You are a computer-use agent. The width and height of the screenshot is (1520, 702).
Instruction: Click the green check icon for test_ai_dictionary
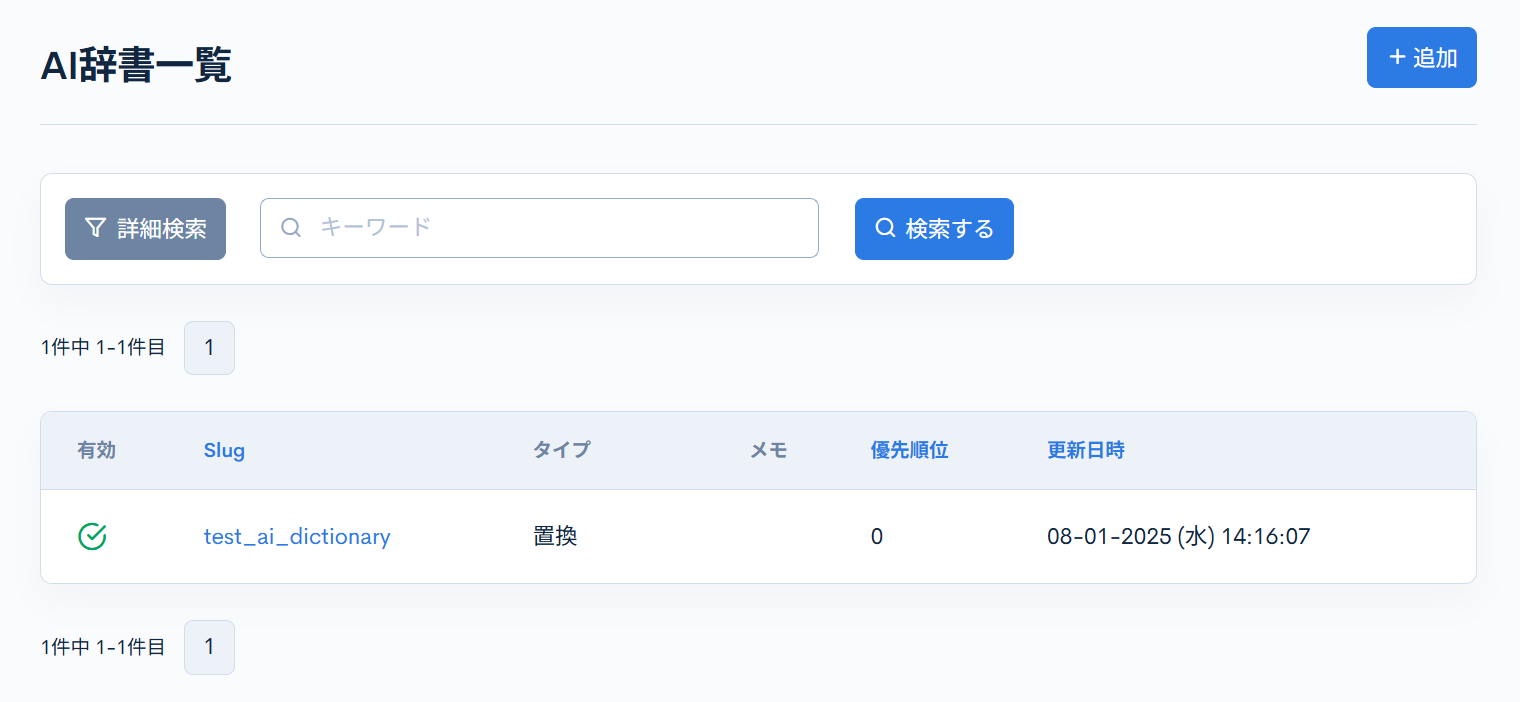point(92,537)
